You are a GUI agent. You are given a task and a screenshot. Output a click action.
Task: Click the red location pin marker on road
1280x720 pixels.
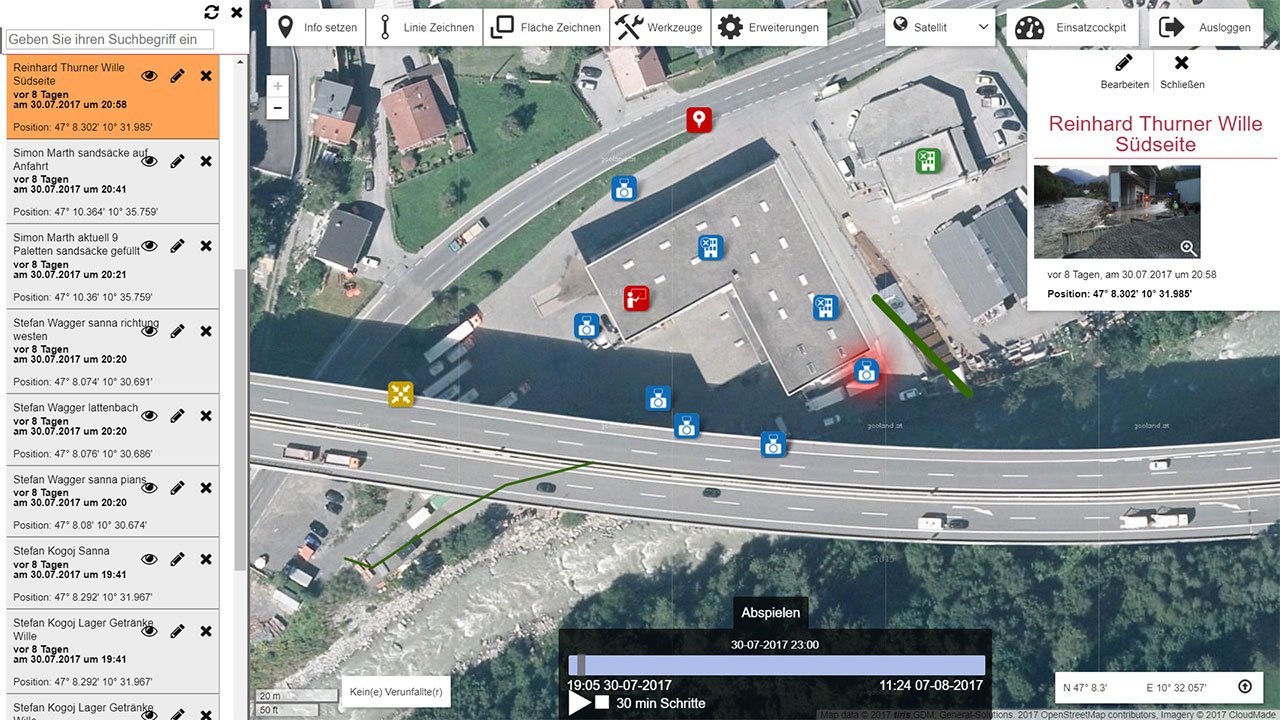tap(699, 121)
